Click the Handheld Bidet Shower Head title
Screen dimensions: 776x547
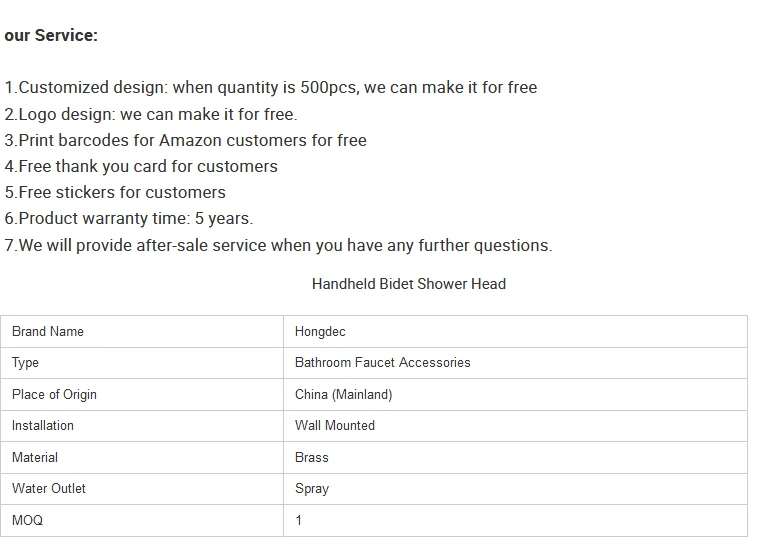pyautogui.click(x=408, y=284)
